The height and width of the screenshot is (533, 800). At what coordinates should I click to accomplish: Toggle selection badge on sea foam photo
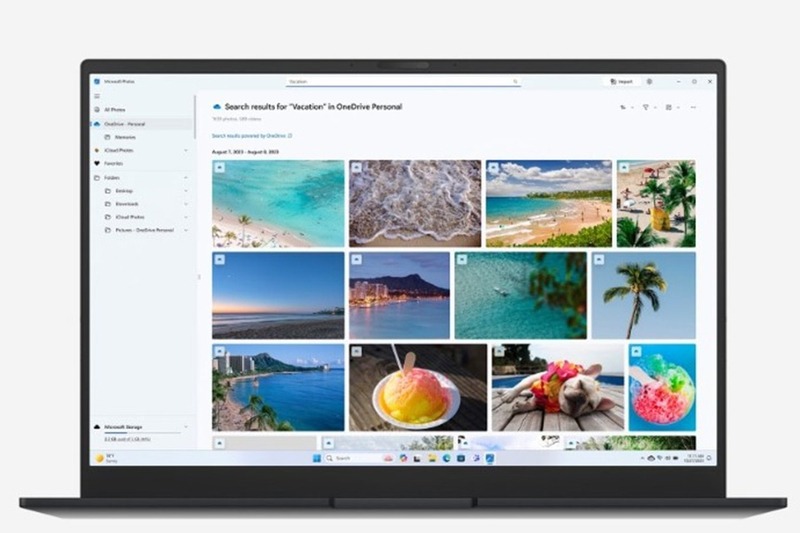[356, 168]
